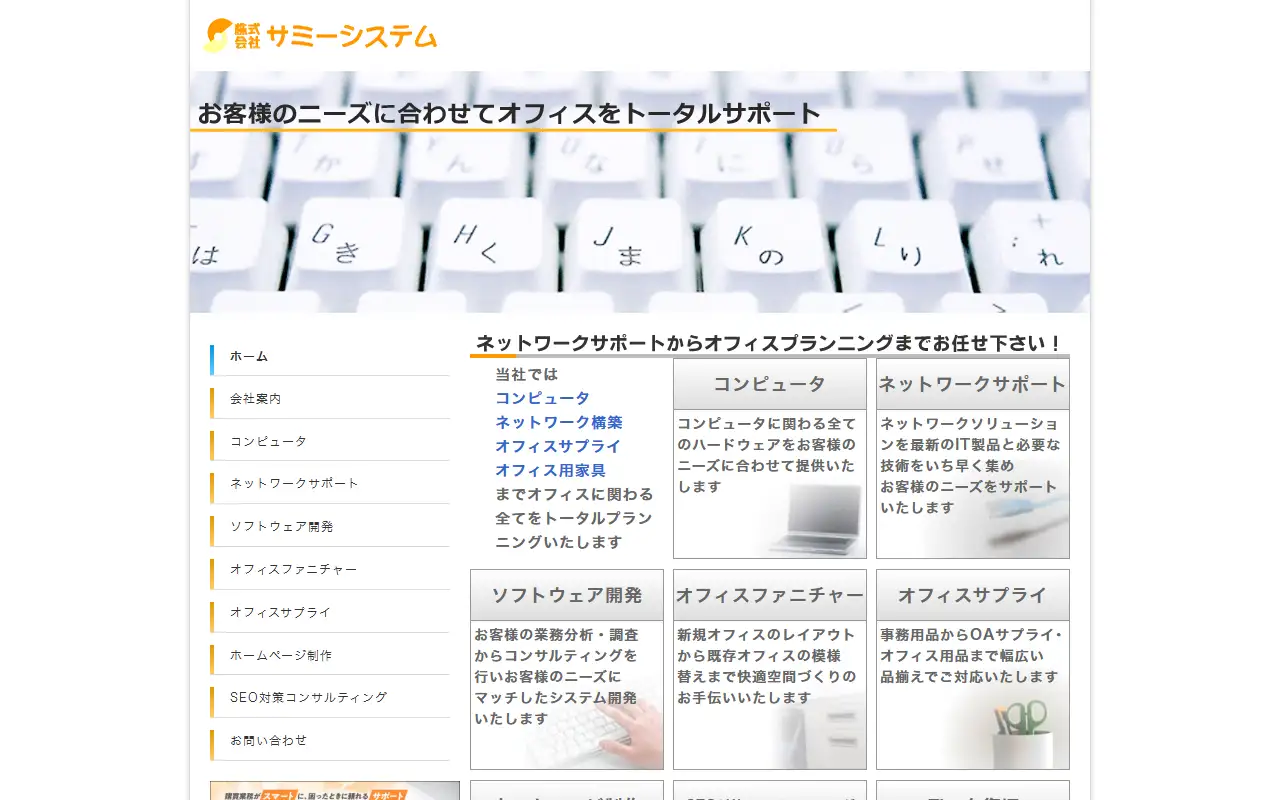Image resolution: width=1280 pixels, height=800 pixels.
Task: Click the heading ネットワークサポートからオフィスプランニングまで
Action: (770, 343)
